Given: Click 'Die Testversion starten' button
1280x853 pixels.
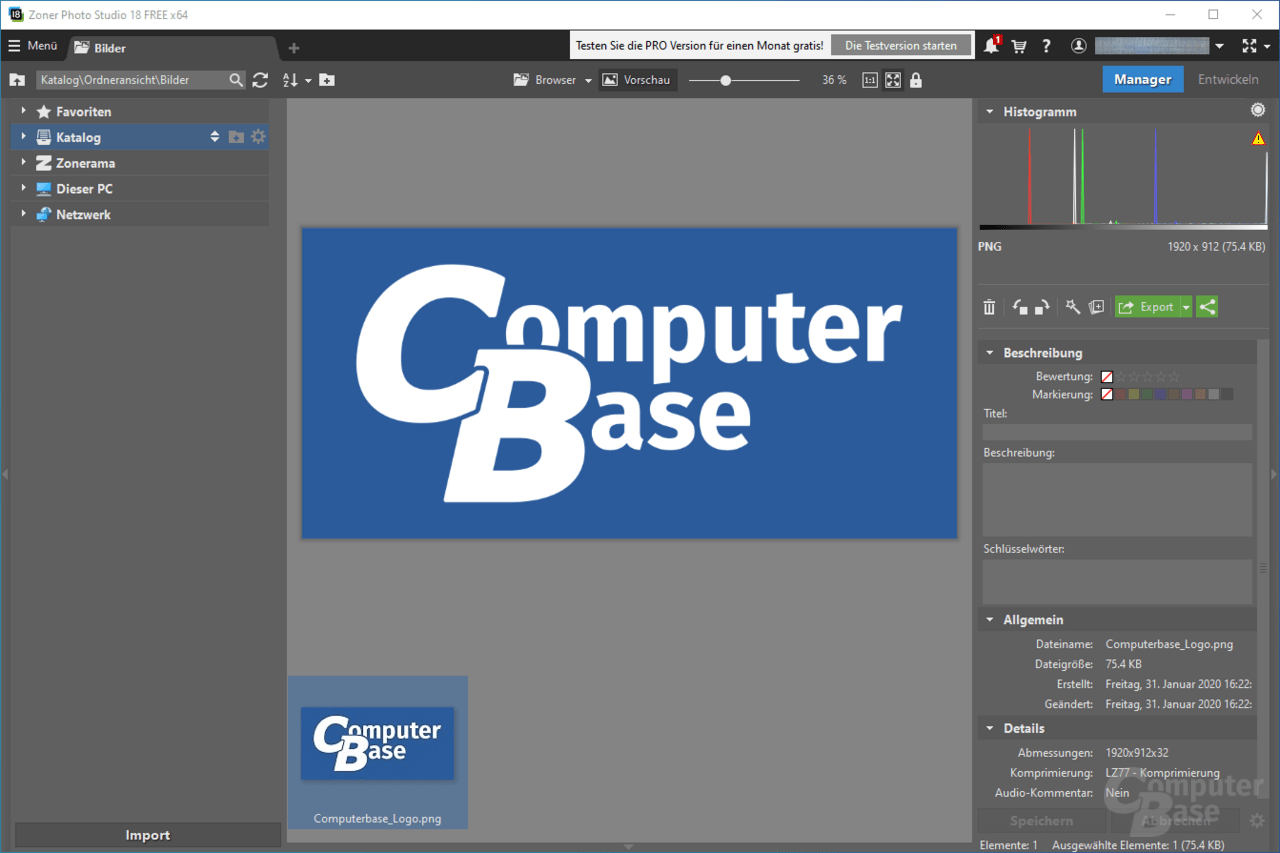Looking at the screenshot, I should point(901,45).
